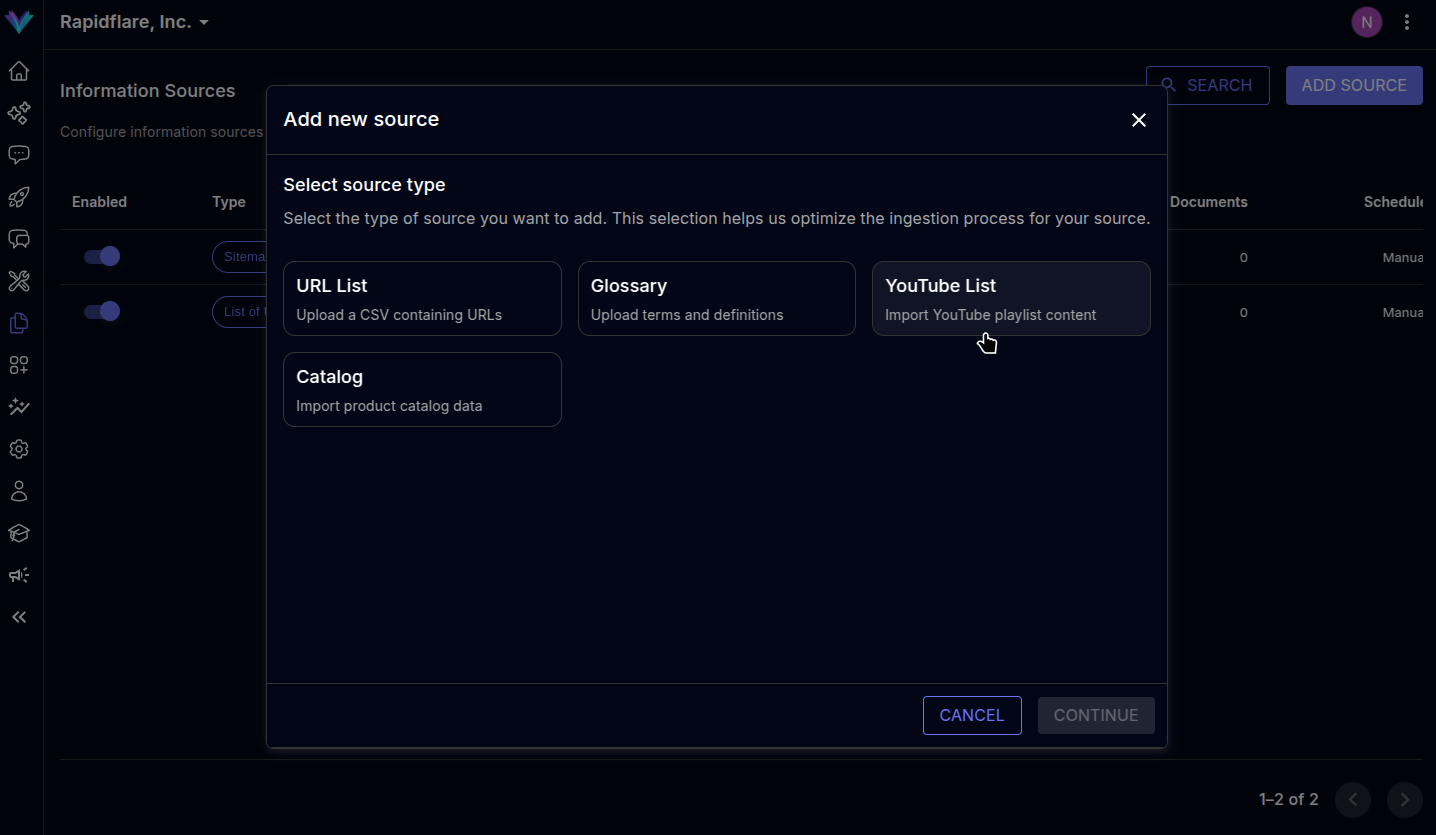Collapse the sidebar with the double-chevron button
The width and height of the screenshot is (1436, 835).
pos(18,617)
